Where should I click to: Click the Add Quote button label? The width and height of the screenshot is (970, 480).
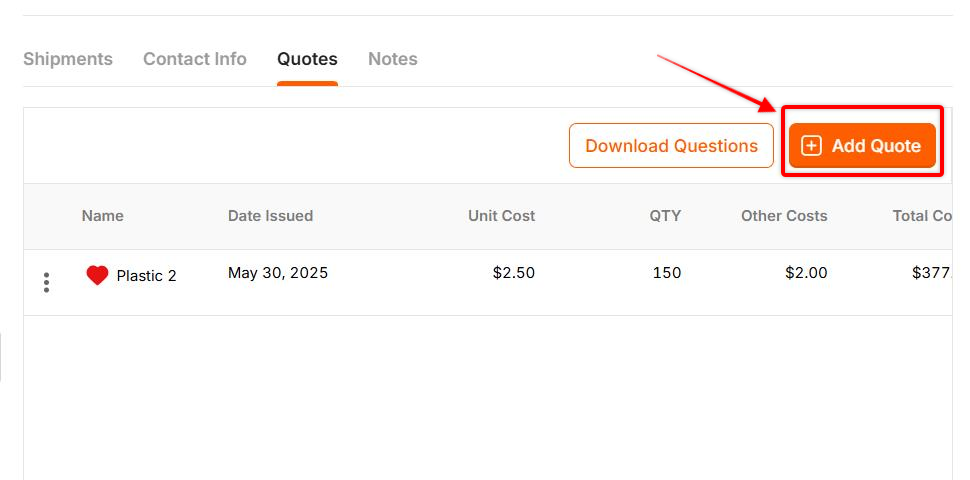876,146
